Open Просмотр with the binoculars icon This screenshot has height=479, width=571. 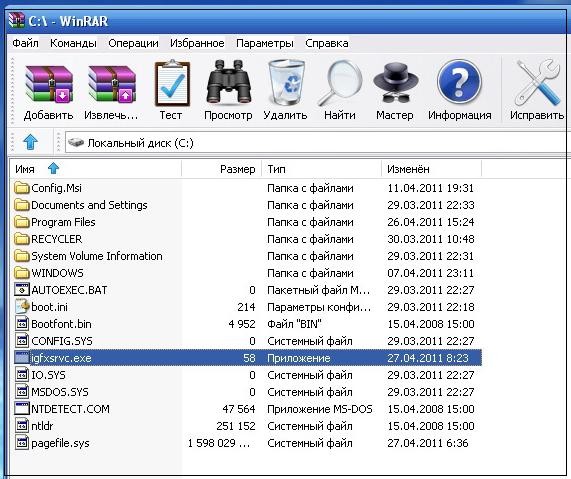pyautogui.click(x=229, y=81)
